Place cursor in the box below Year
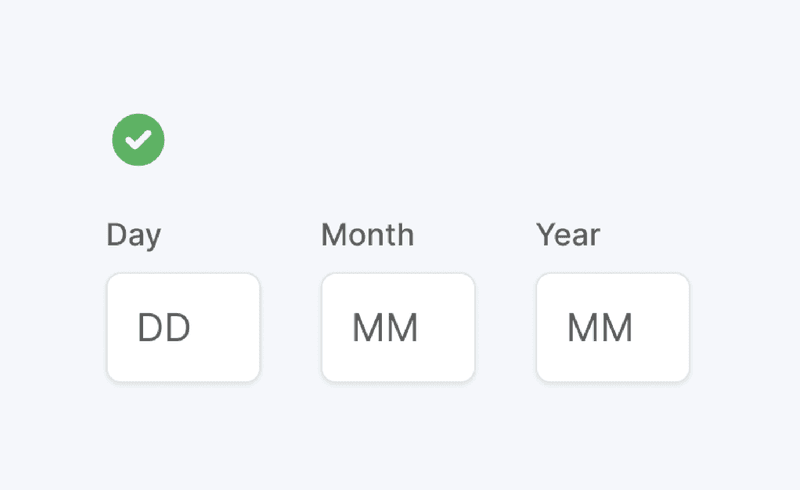The height and width of the screenshot is (490, 800). (613, 327)
